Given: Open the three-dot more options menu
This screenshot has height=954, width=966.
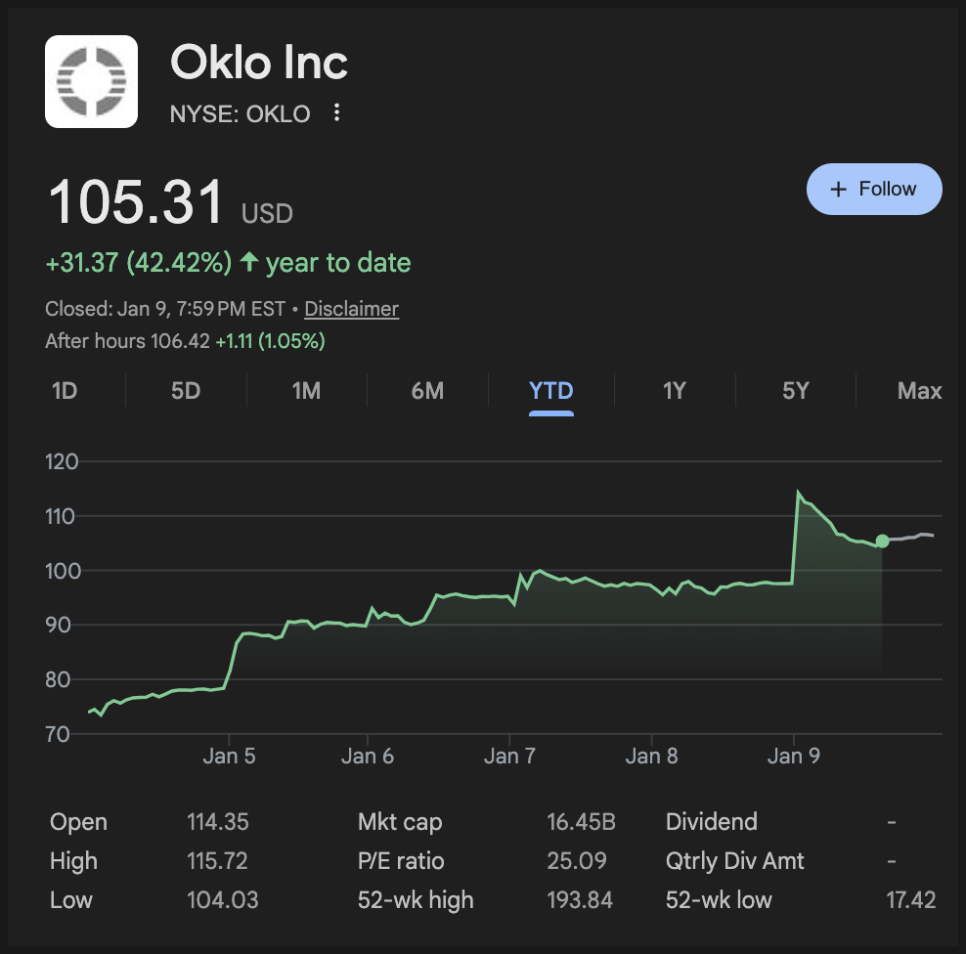Looking at the screenshot, I should coord(337,113).
